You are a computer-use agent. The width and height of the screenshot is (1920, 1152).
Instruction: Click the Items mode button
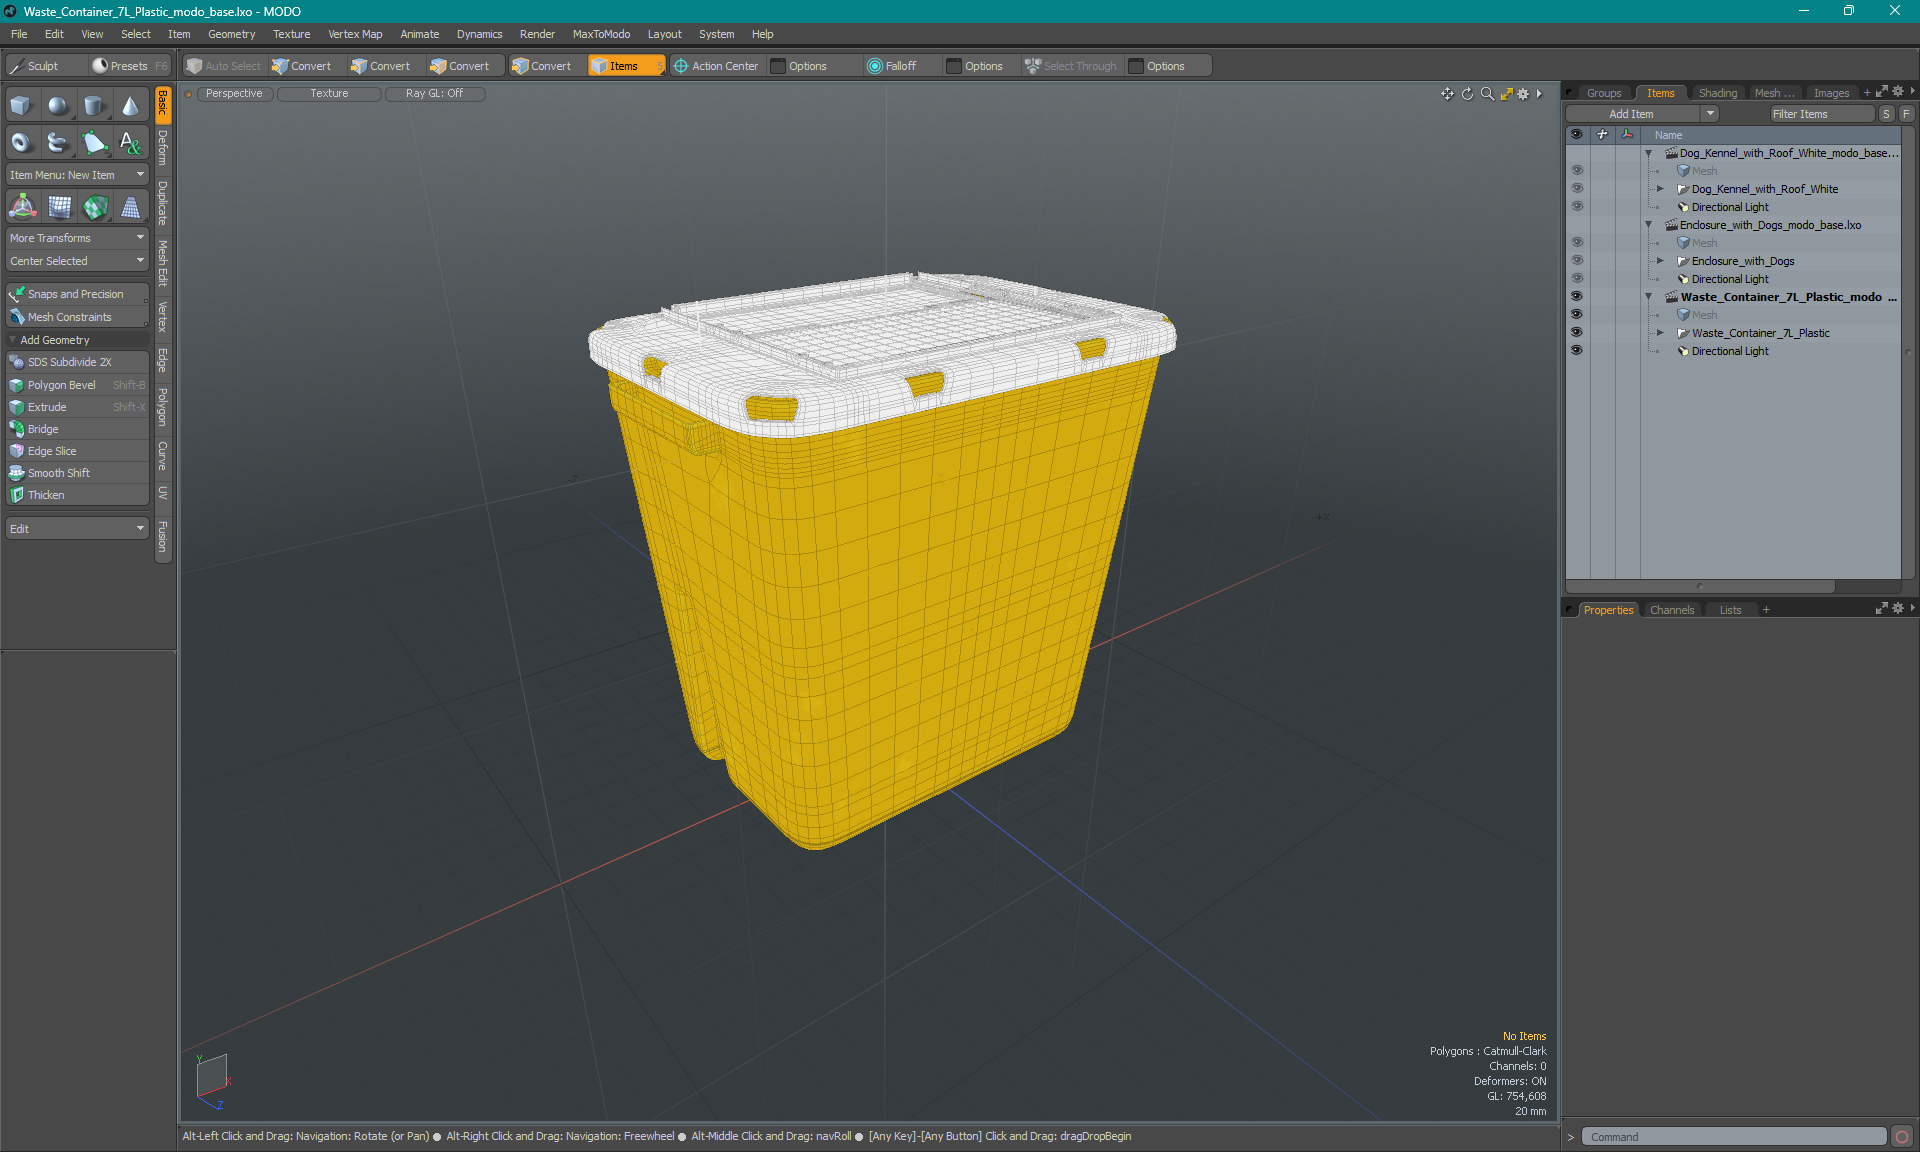point(626,66)
